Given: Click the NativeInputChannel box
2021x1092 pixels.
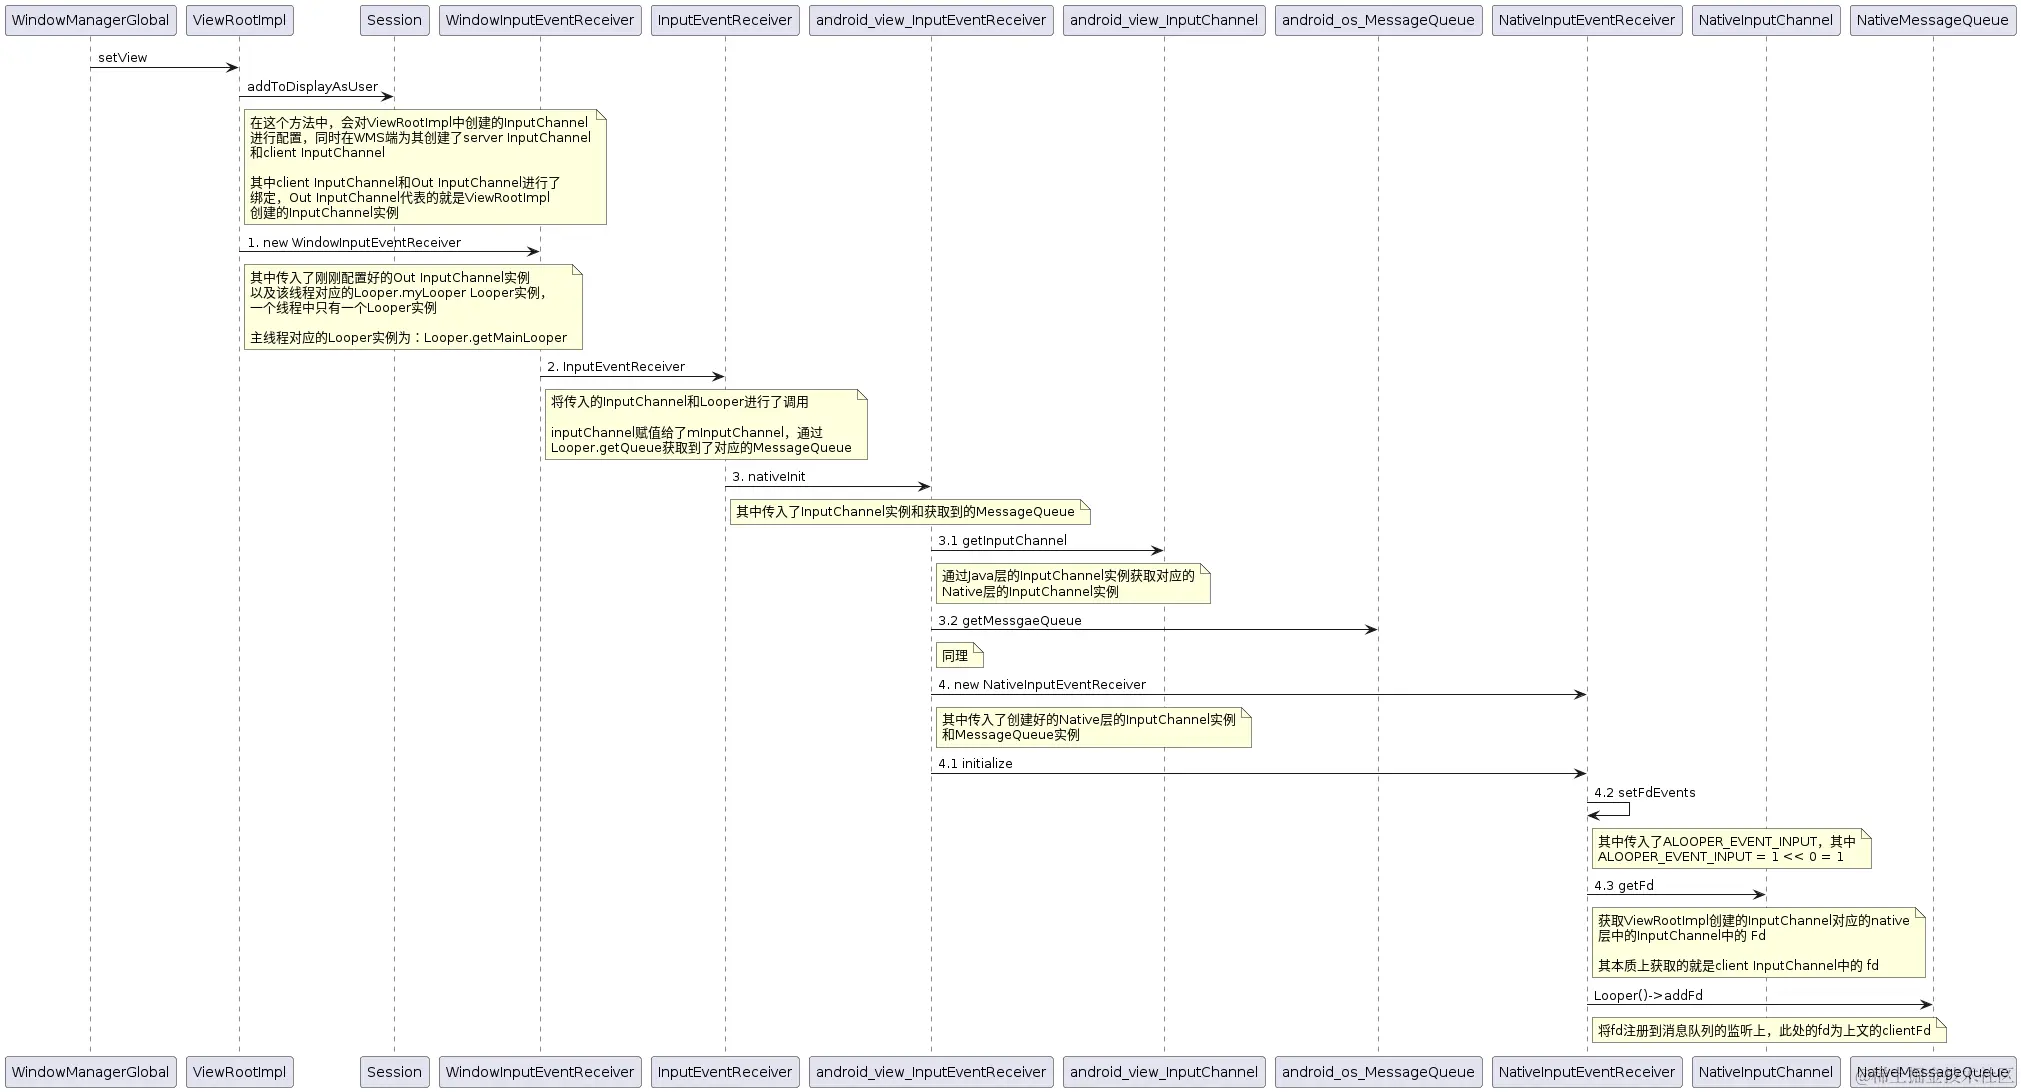Looking at the screenshot, I should click(1766, 19).
